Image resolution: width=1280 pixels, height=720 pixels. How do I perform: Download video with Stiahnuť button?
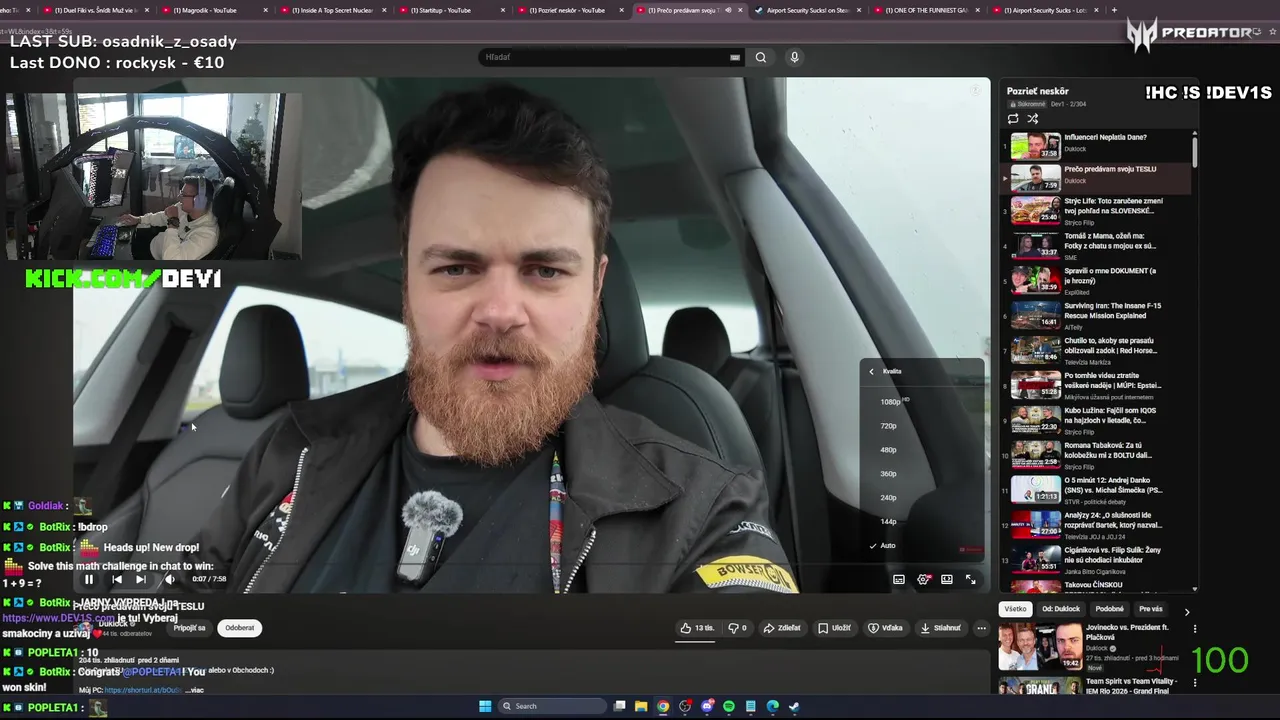(x=940, y=628)
